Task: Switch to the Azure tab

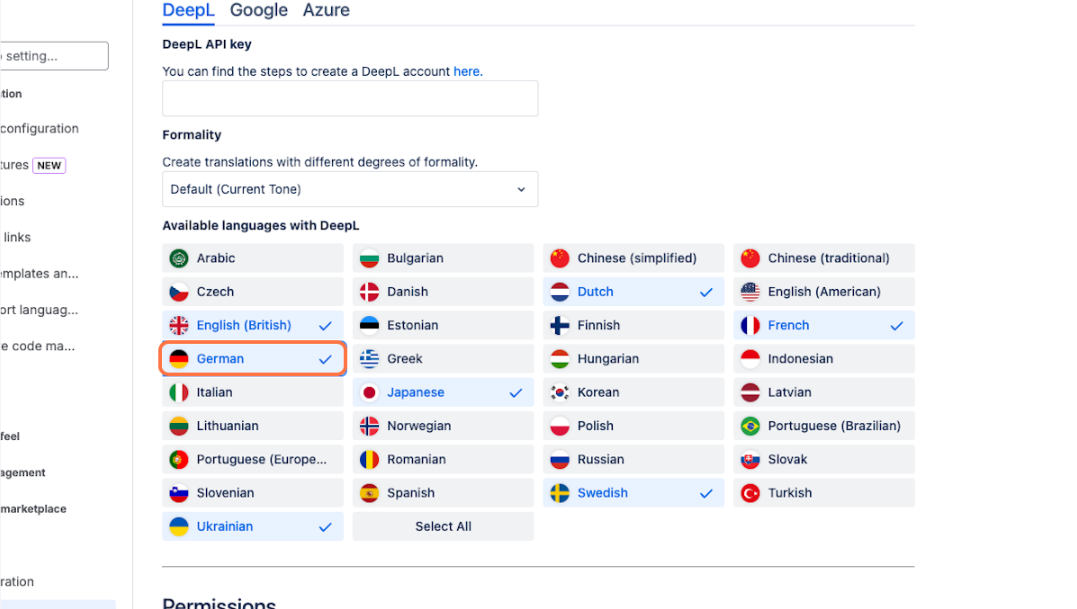Action: 326,10
